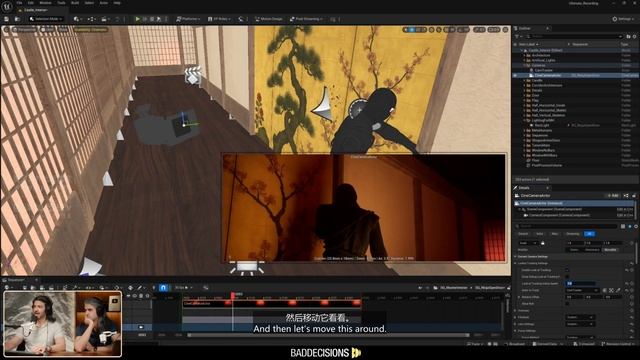This screenshot has width=640, height=360.
Task: Set Mobility to Static
Action: (574, 249)
